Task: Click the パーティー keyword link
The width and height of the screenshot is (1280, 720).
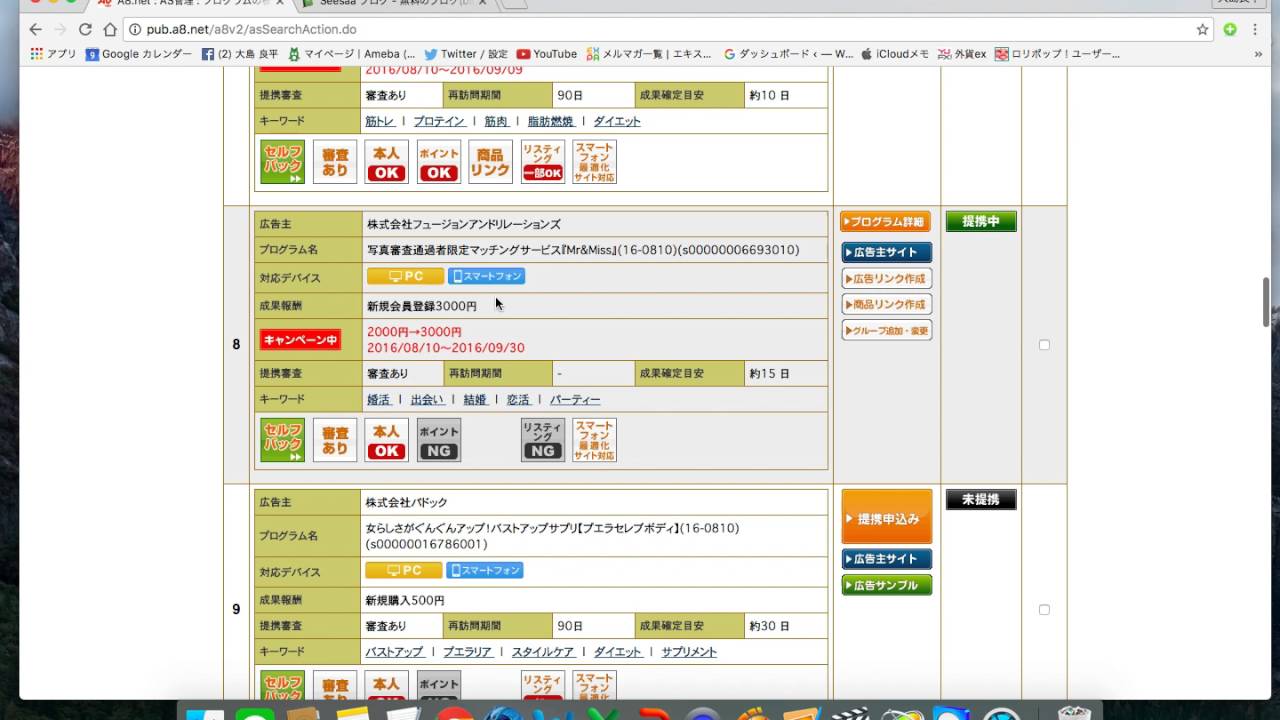Action: [575, 399]
